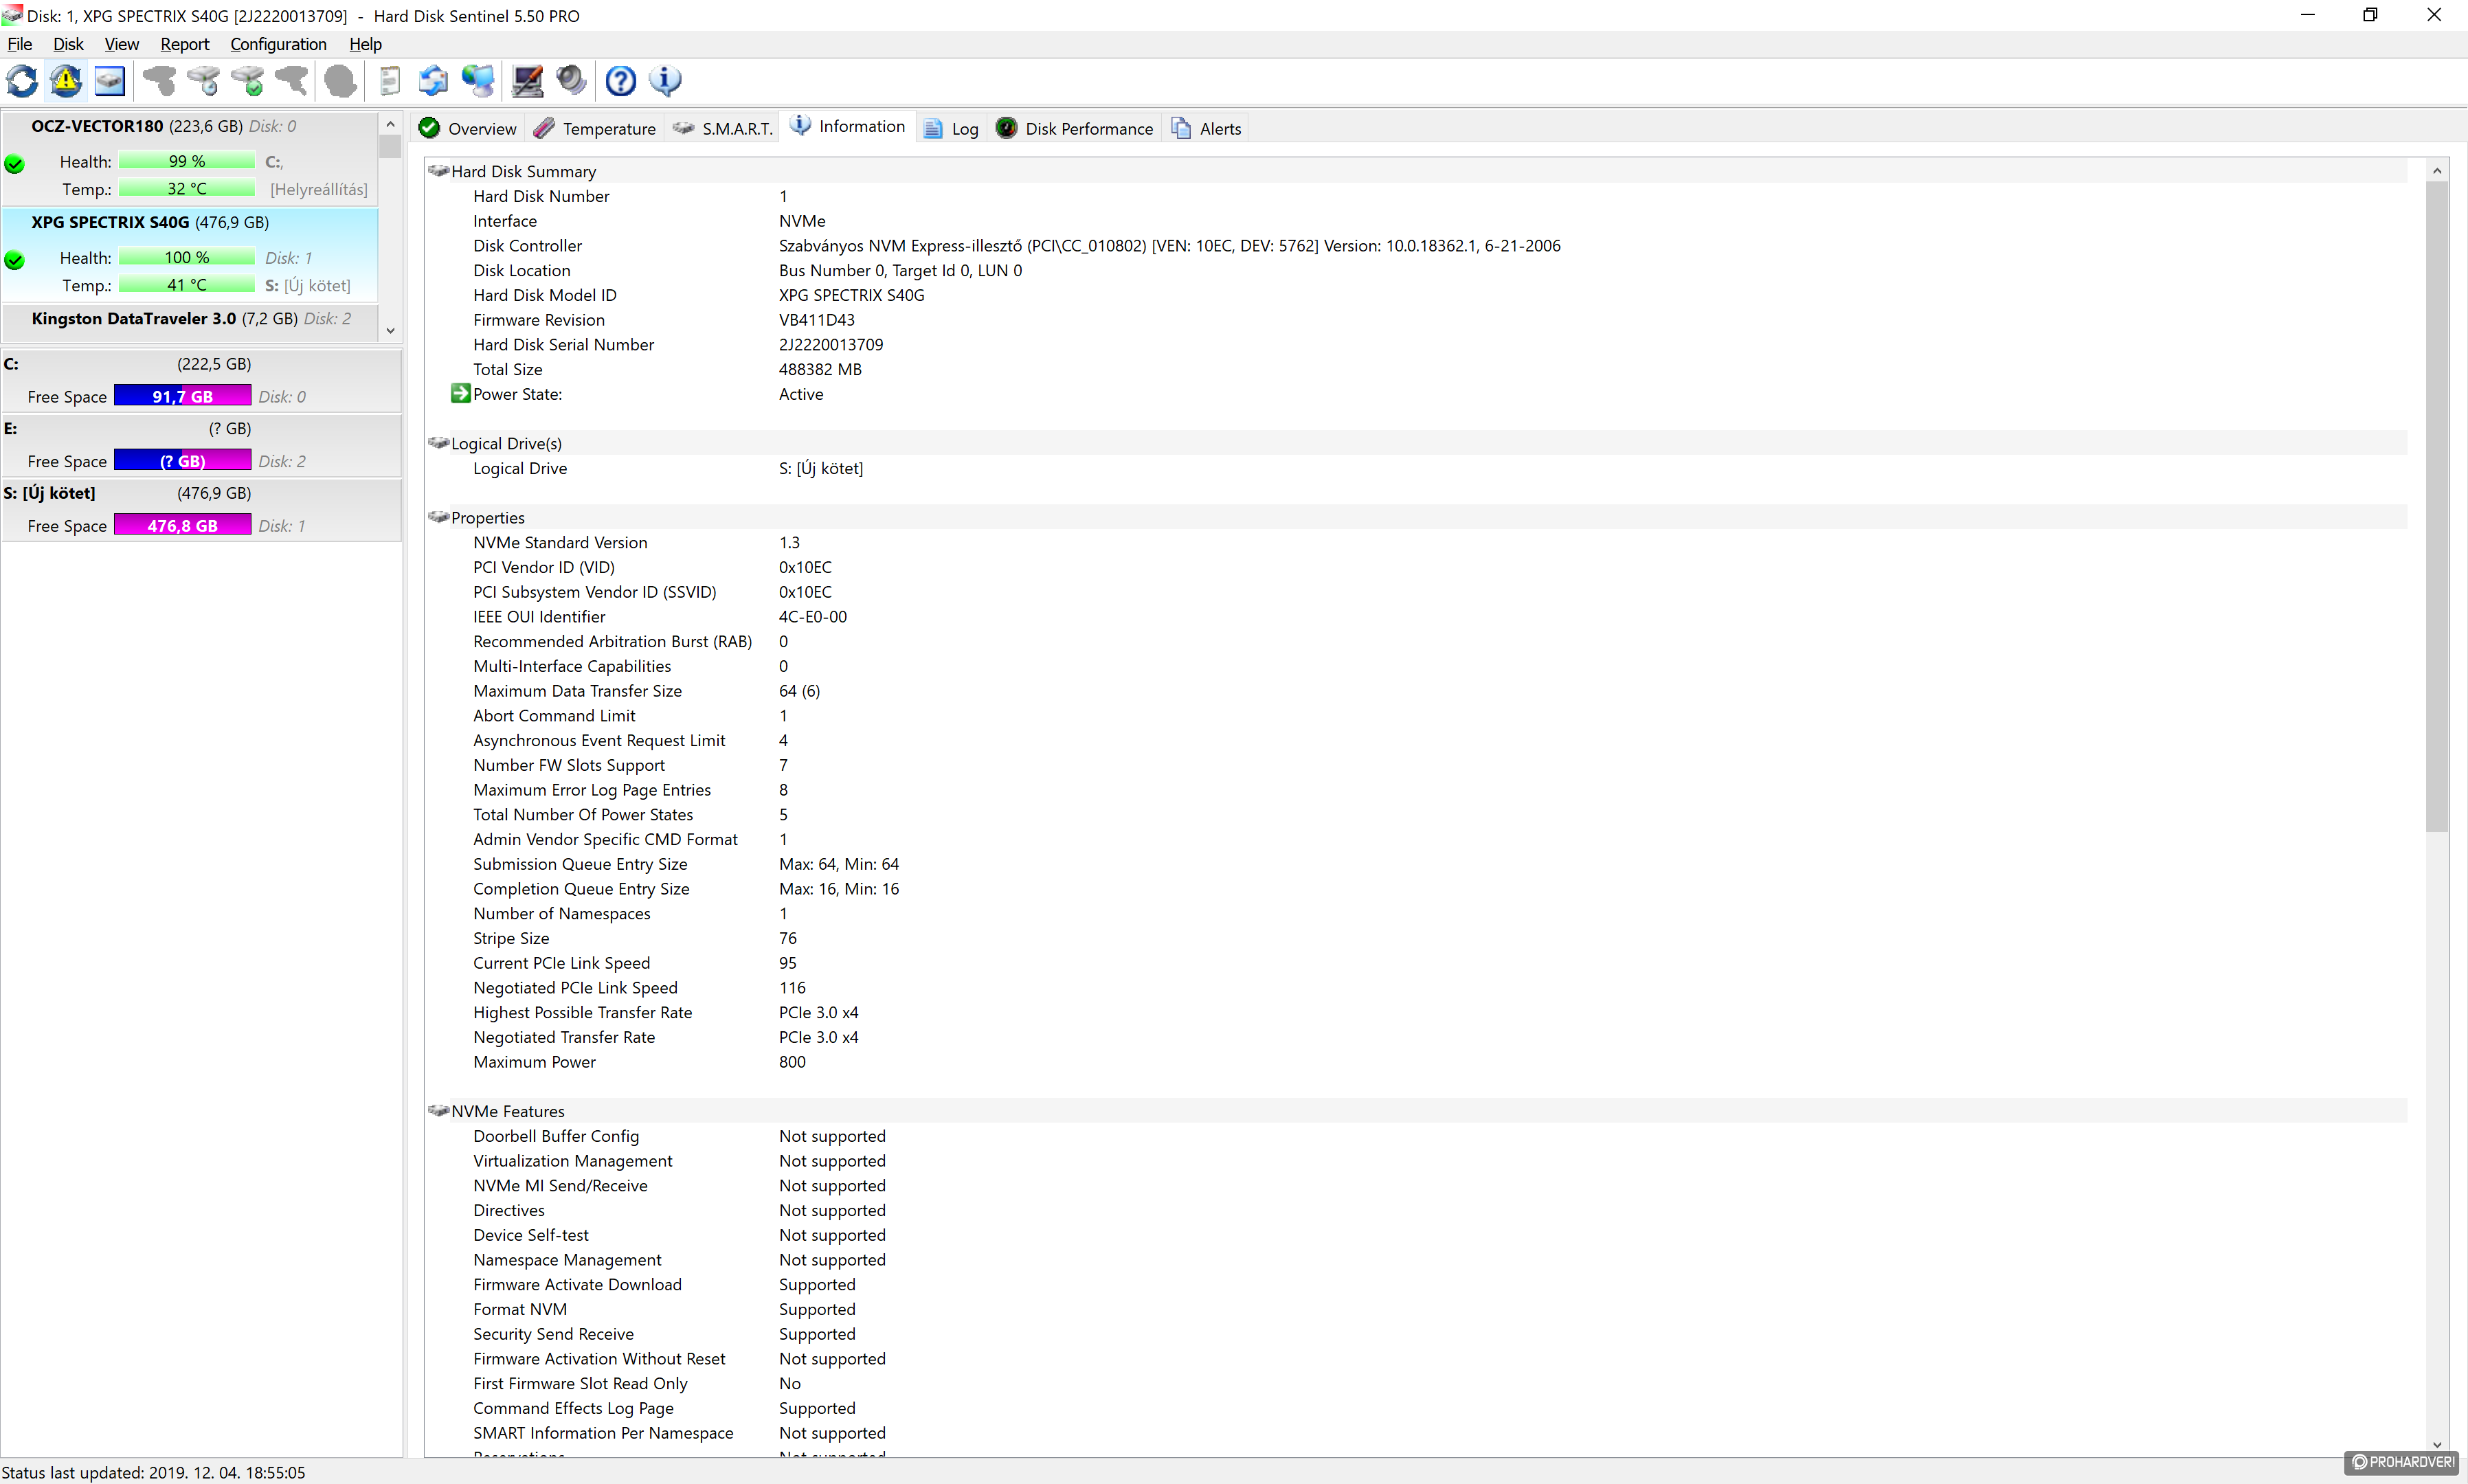Viewport: 2468px width, 1484px height.
Task: Select the C: logical drive row
Action: (x=201, y=381)
